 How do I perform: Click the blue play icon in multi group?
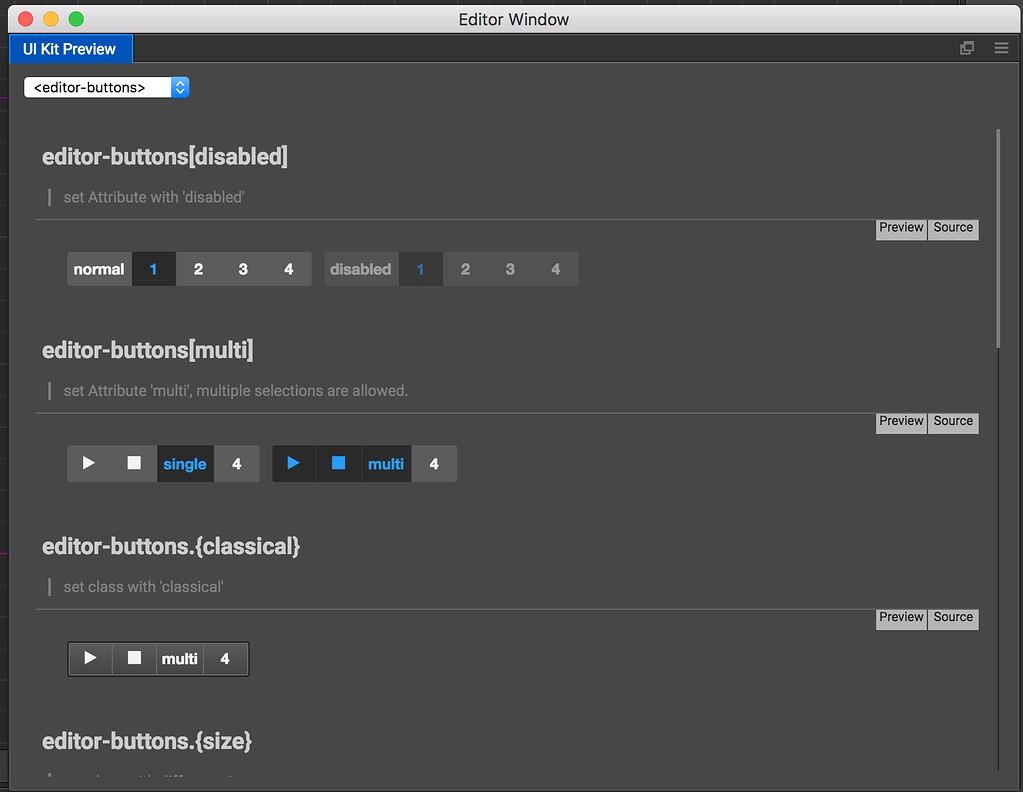pyautogui.click(x=294, y=463)
